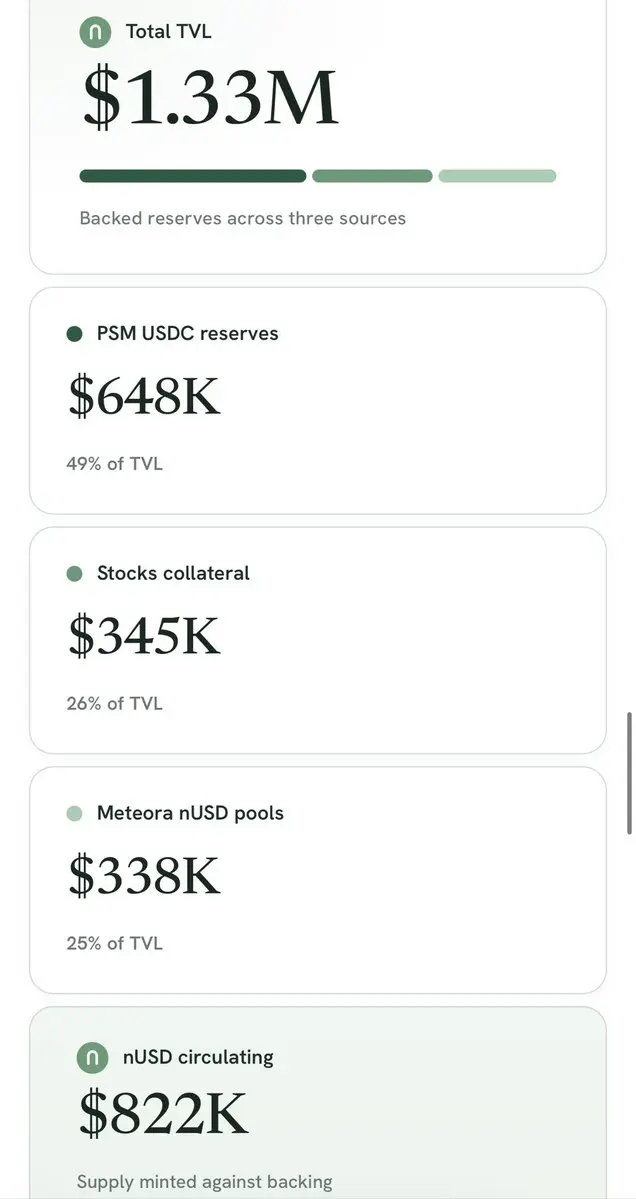Click the dark green dot beside PSM USDC reserves
636x1199 pixels.
[x=74, y=334]
